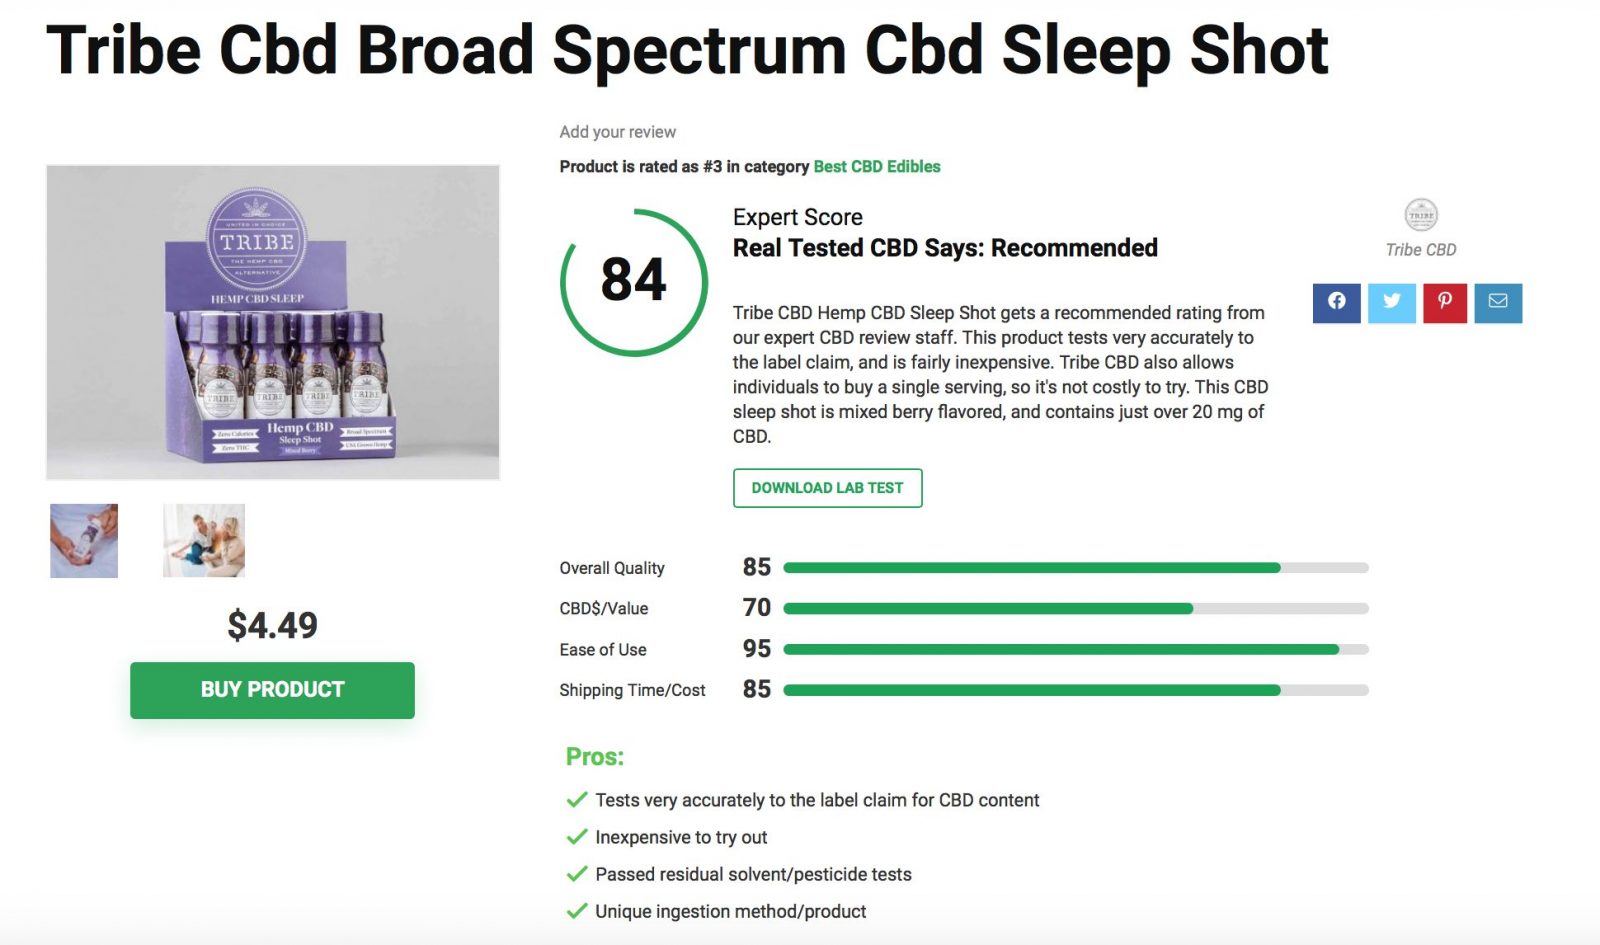Open the Best CBD Edibles category link
This screenshot has height=945, width=1600.
click(877, 167)
